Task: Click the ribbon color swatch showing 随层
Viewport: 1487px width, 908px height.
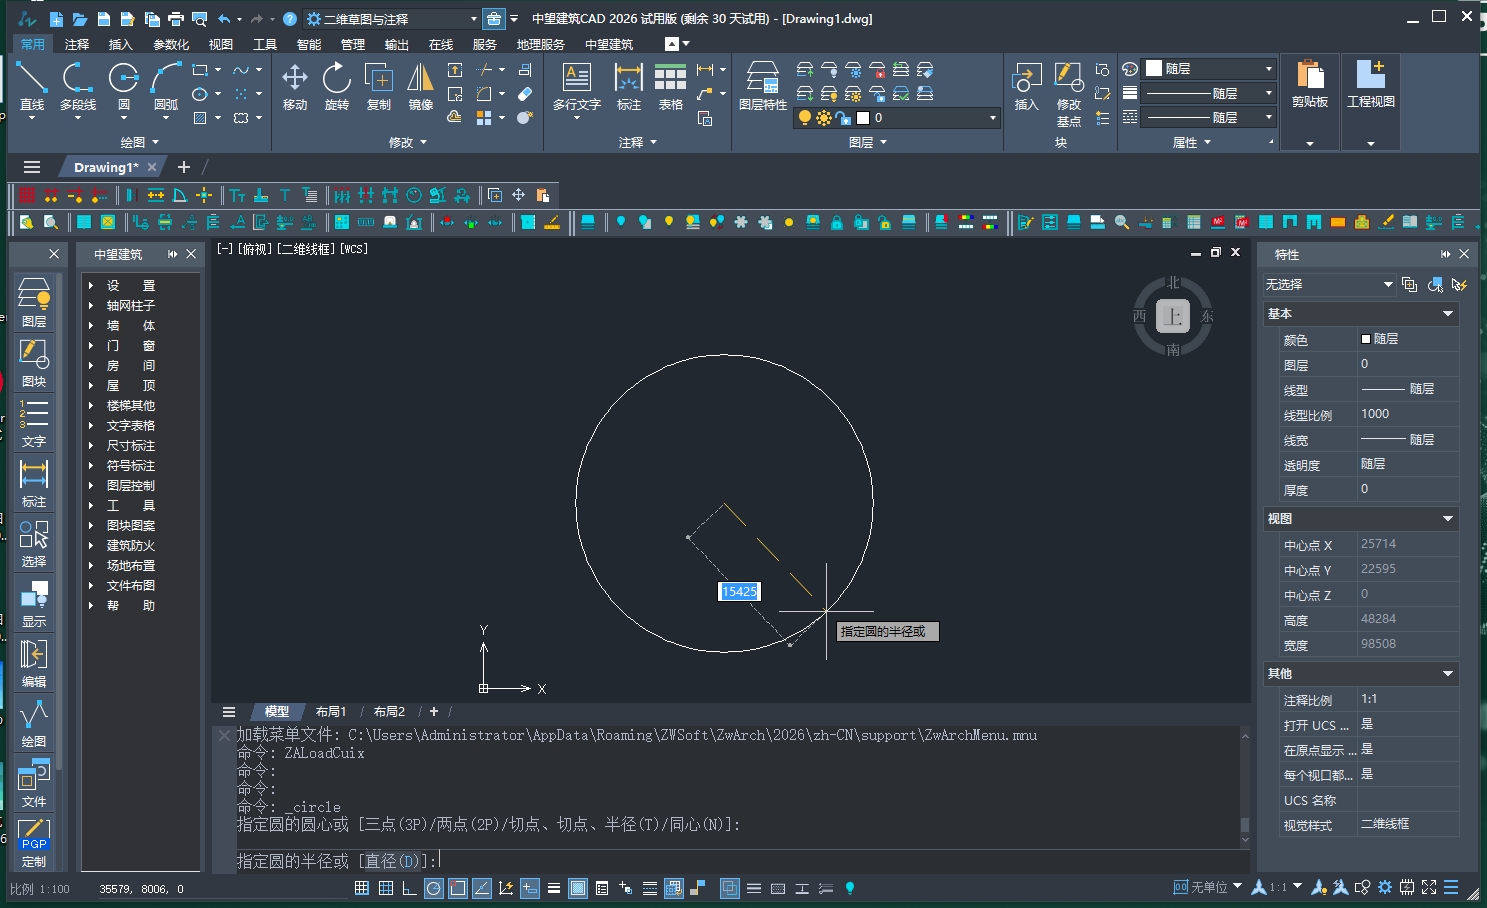Action: pos(1154,69)
